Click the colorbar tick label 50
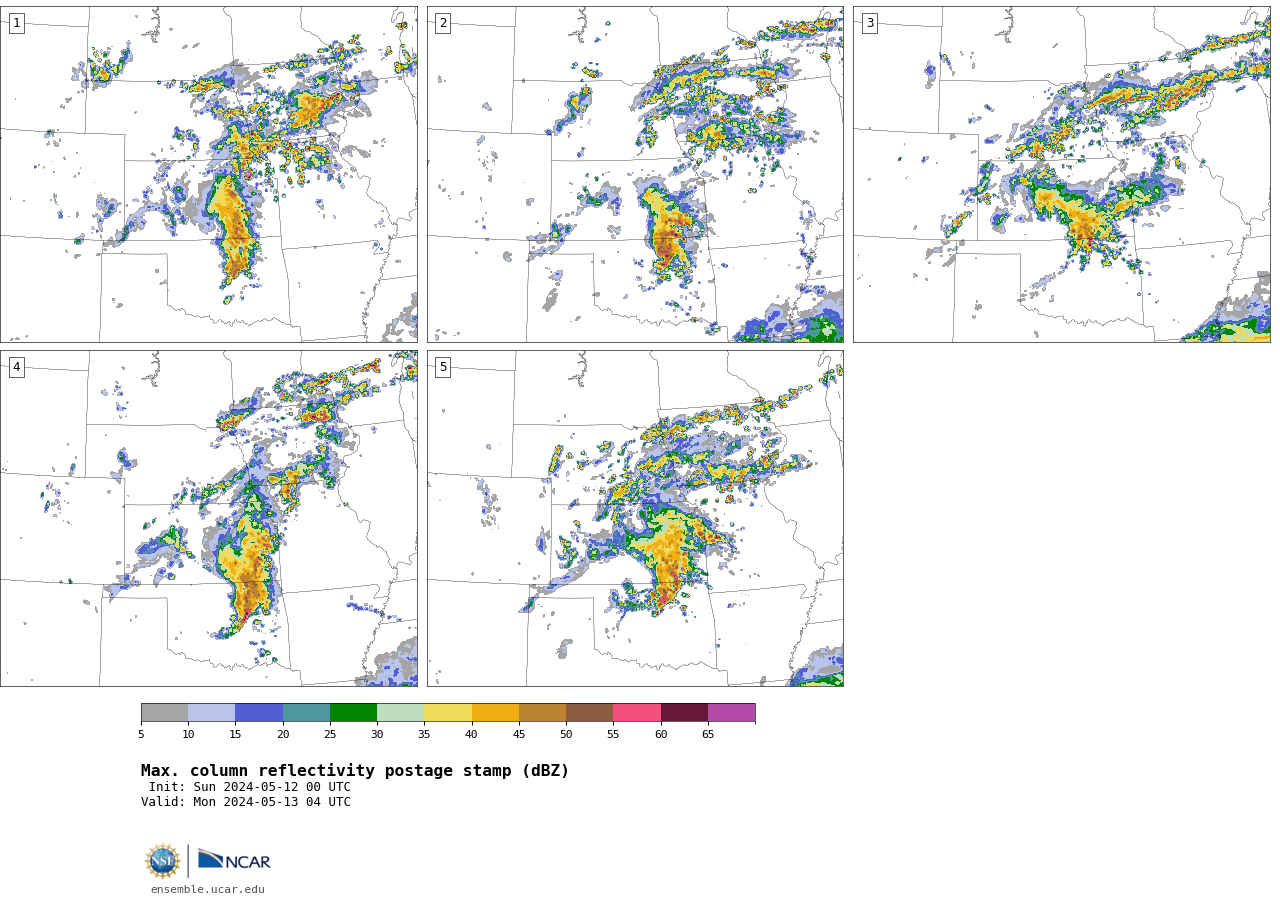Image resolution: width=1280 pixels, height=901 pixels. point(566,735)
